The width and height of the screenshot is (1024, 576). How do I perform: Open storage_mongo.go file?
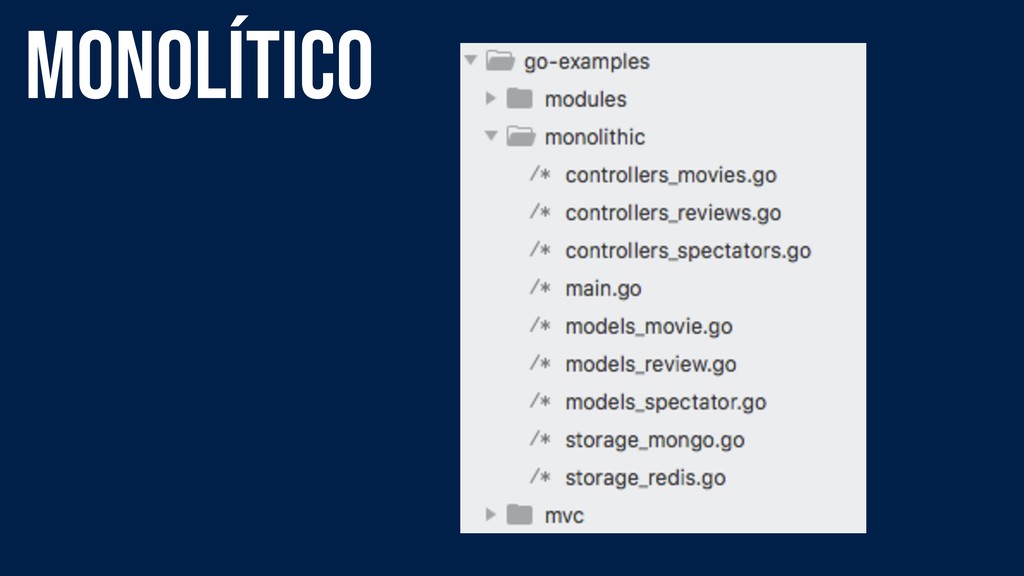[x=655, y=441]
